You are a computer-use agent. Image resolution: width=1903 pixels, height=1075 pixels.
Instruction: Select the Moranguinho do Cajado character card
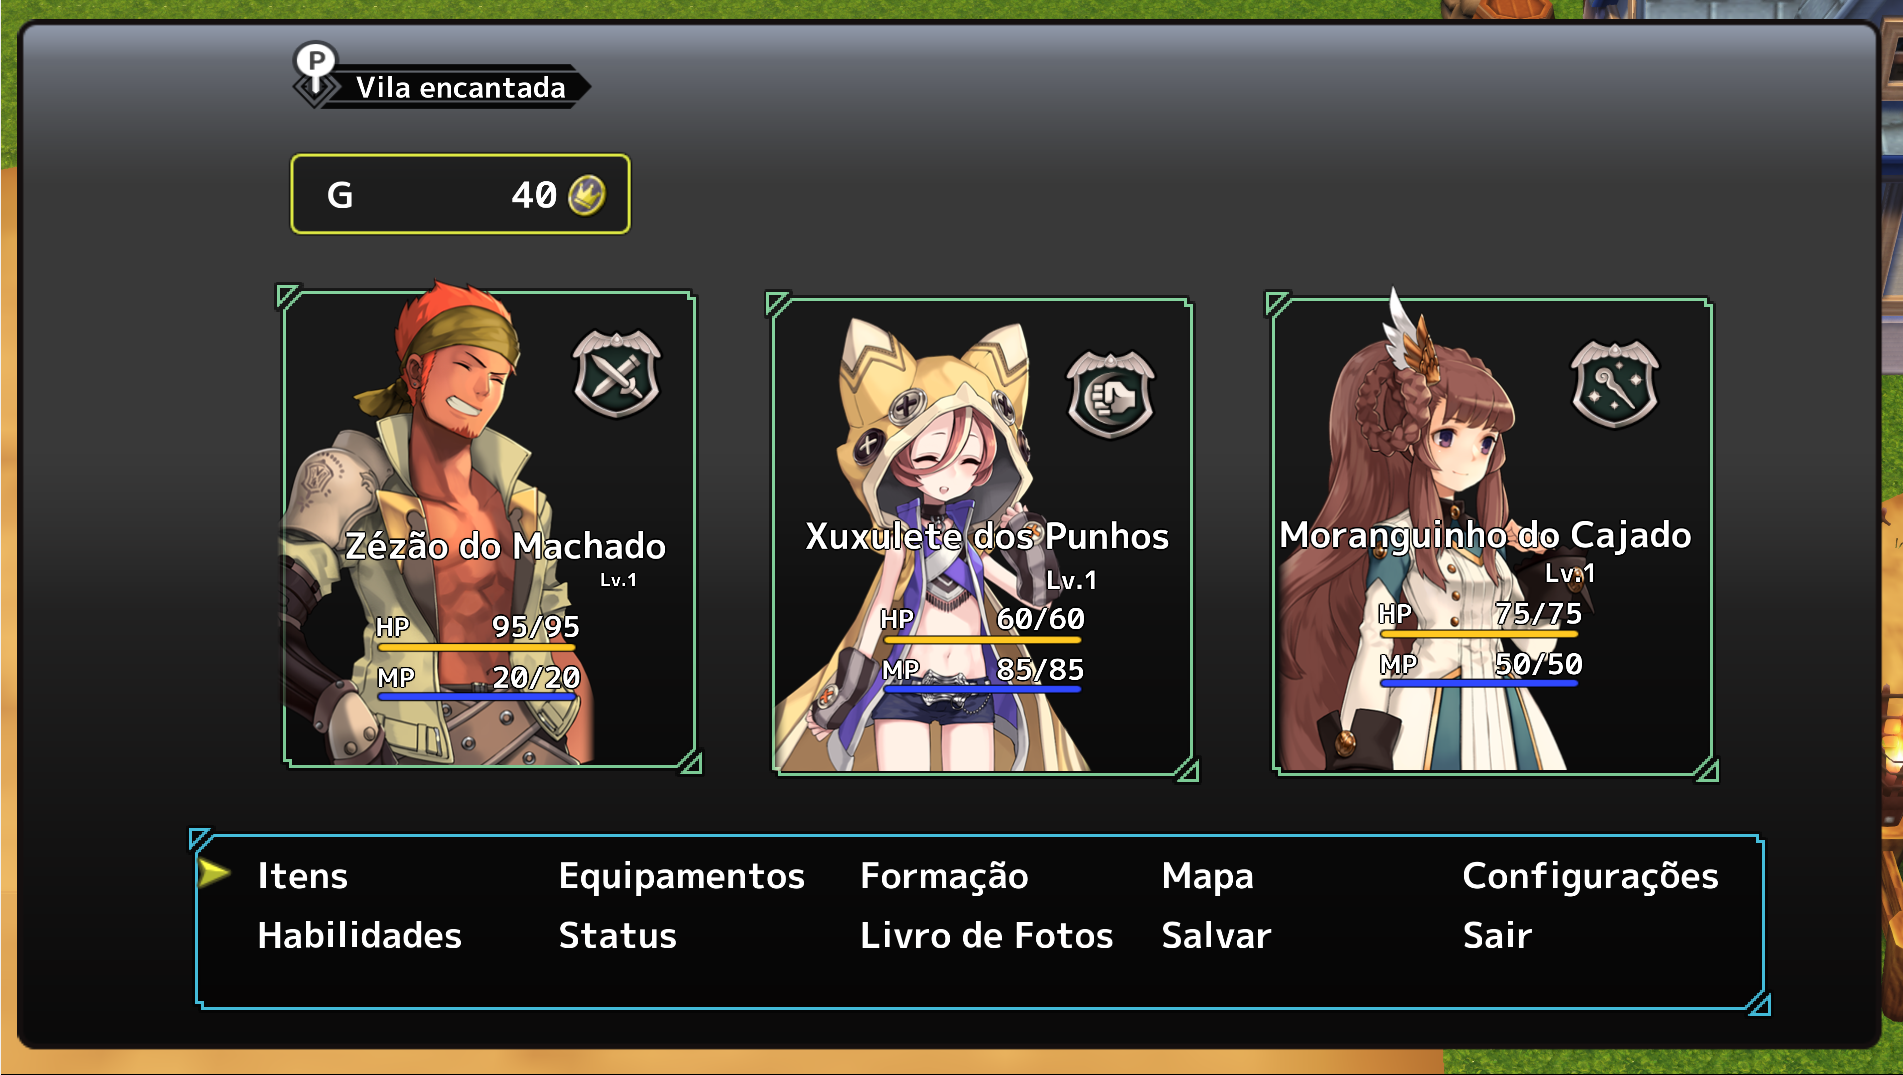click(x=1491, y=536)
